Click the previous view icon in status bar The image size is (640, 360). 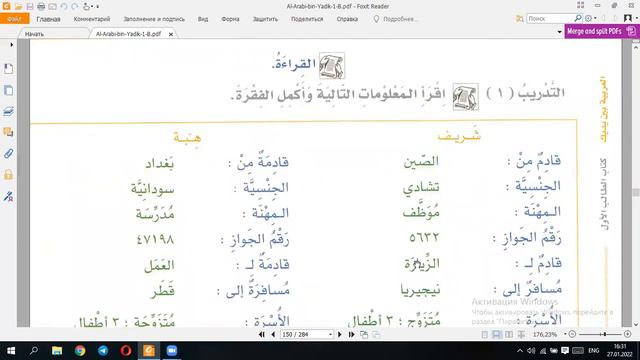point(364,335)
